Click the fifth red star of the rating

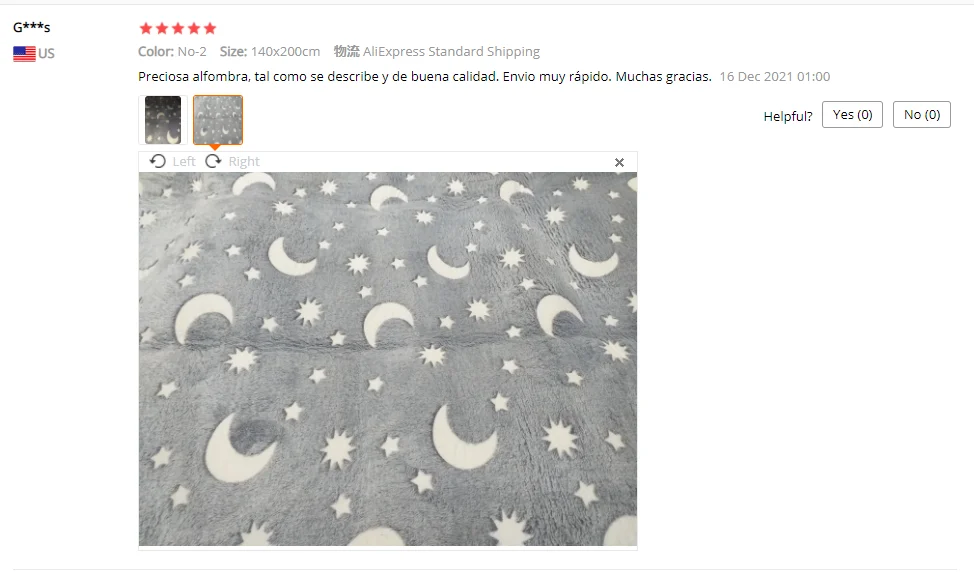[210, 29]
